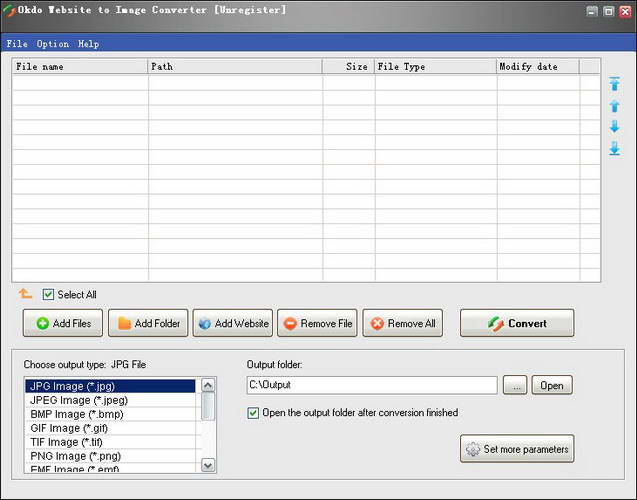Sort by the Size column header
This screenshot has height=500, width=637.
tap(348, 66)
